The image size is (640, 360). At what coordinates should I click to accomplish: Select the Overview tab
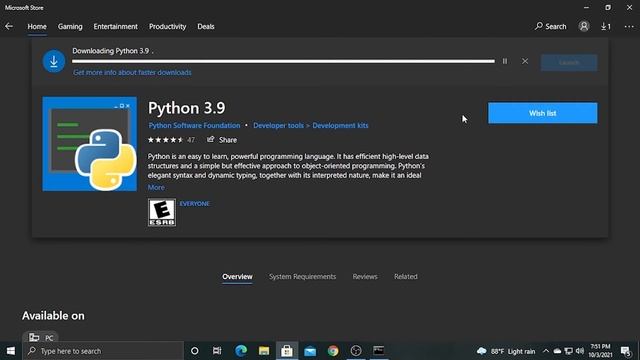click(x=237, y=277)
